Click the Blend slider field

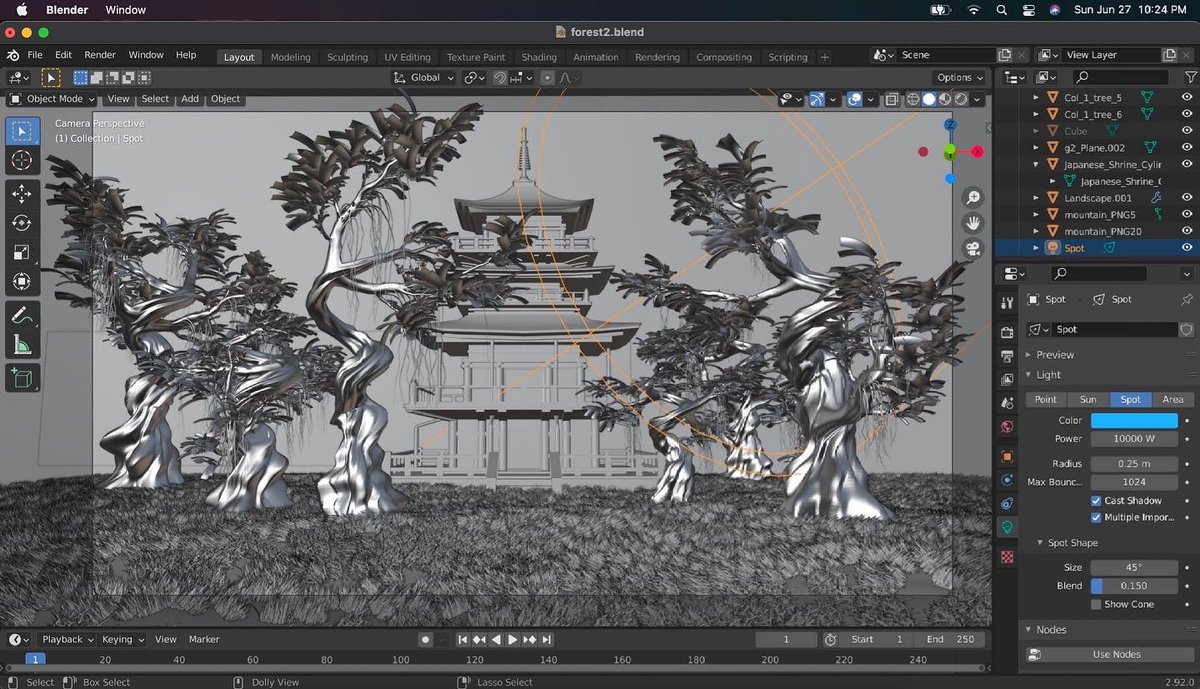coord(1134,586)
